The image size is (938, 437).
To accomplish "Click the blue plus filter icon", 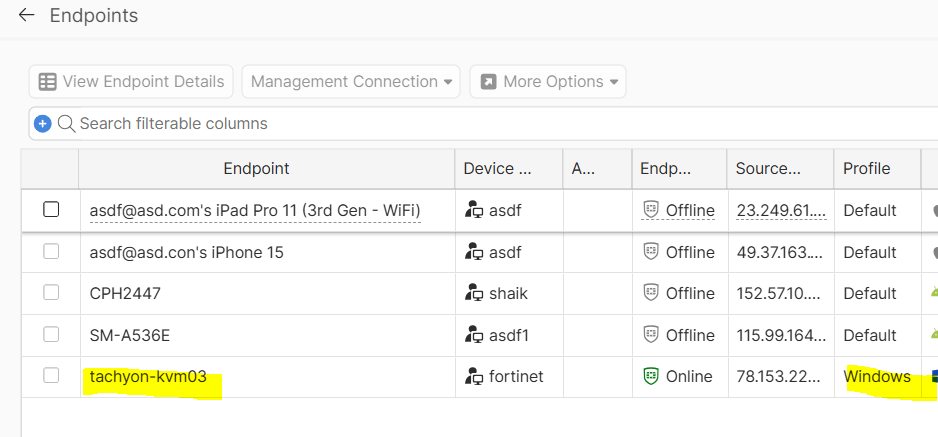I will tap(42, 124).
